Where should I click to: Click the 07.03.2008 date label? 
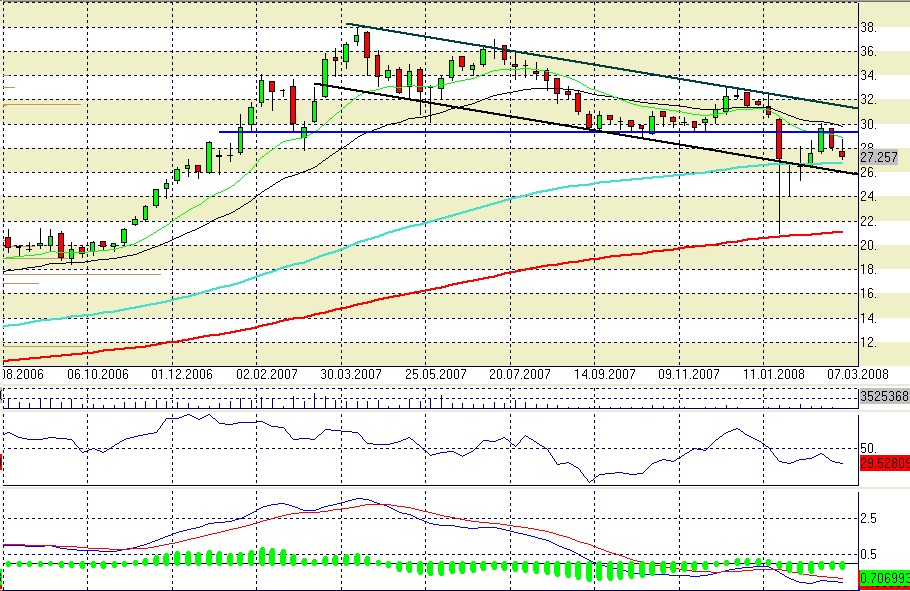coord(858,374)
